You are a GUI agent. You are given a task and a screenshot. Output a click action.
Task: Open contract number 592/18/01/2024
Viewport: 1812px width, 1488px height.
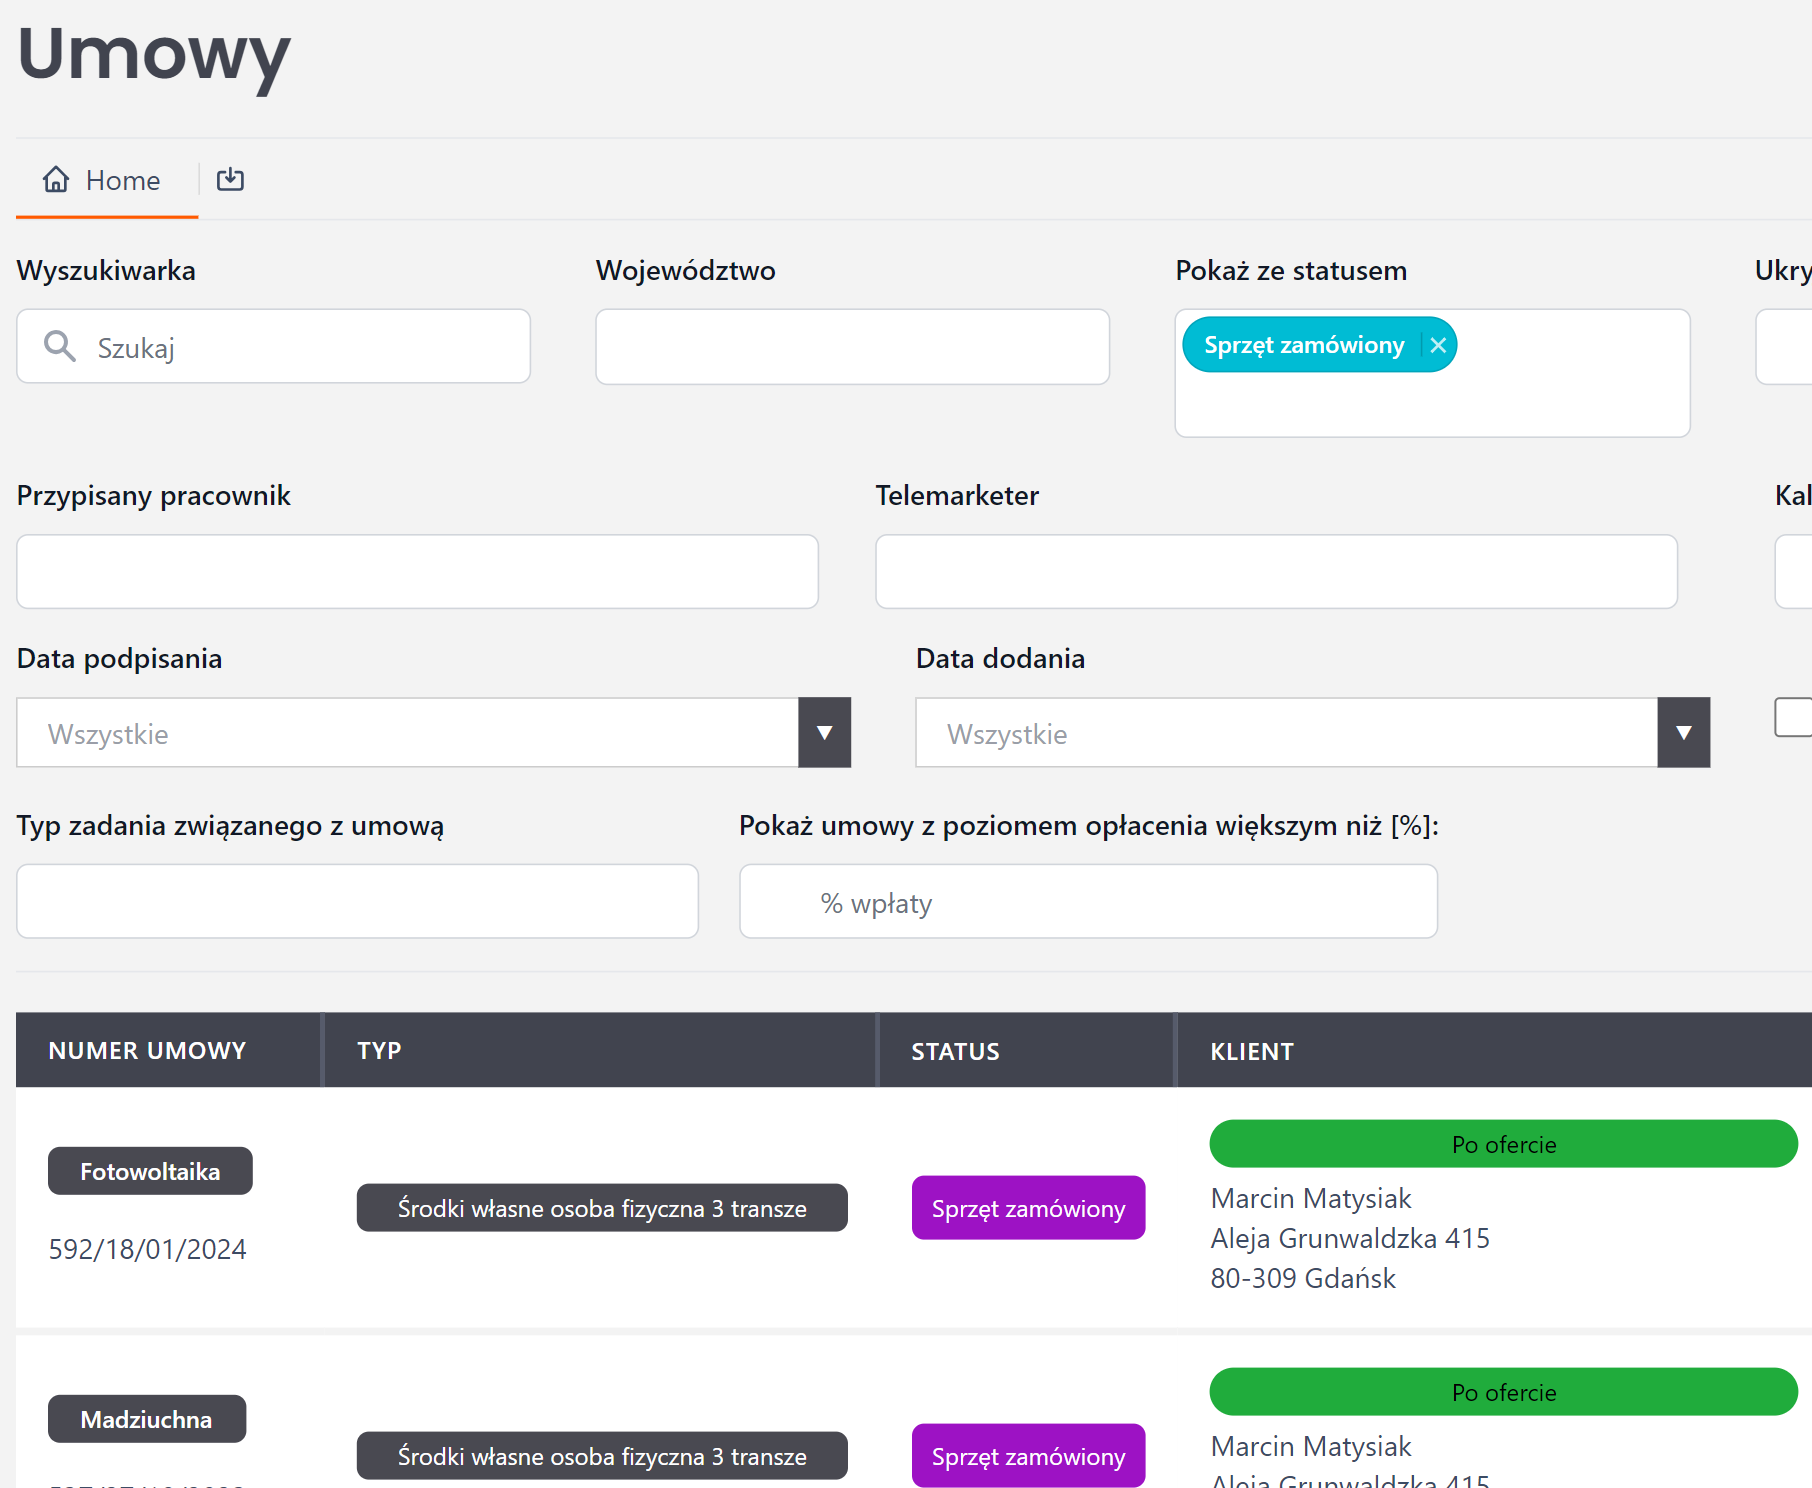click(x=147, y=1249)
